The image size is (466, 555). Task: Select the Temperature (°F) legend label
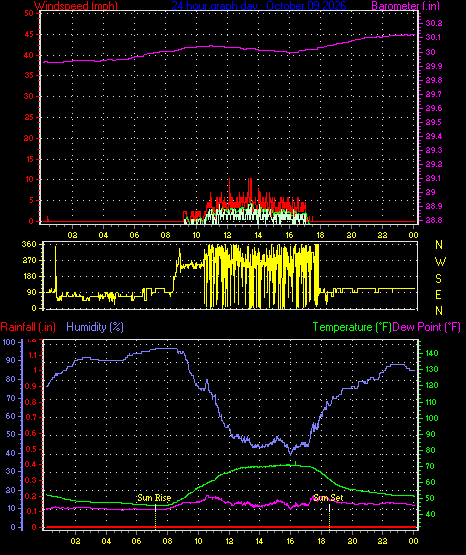tap(352, 327)
